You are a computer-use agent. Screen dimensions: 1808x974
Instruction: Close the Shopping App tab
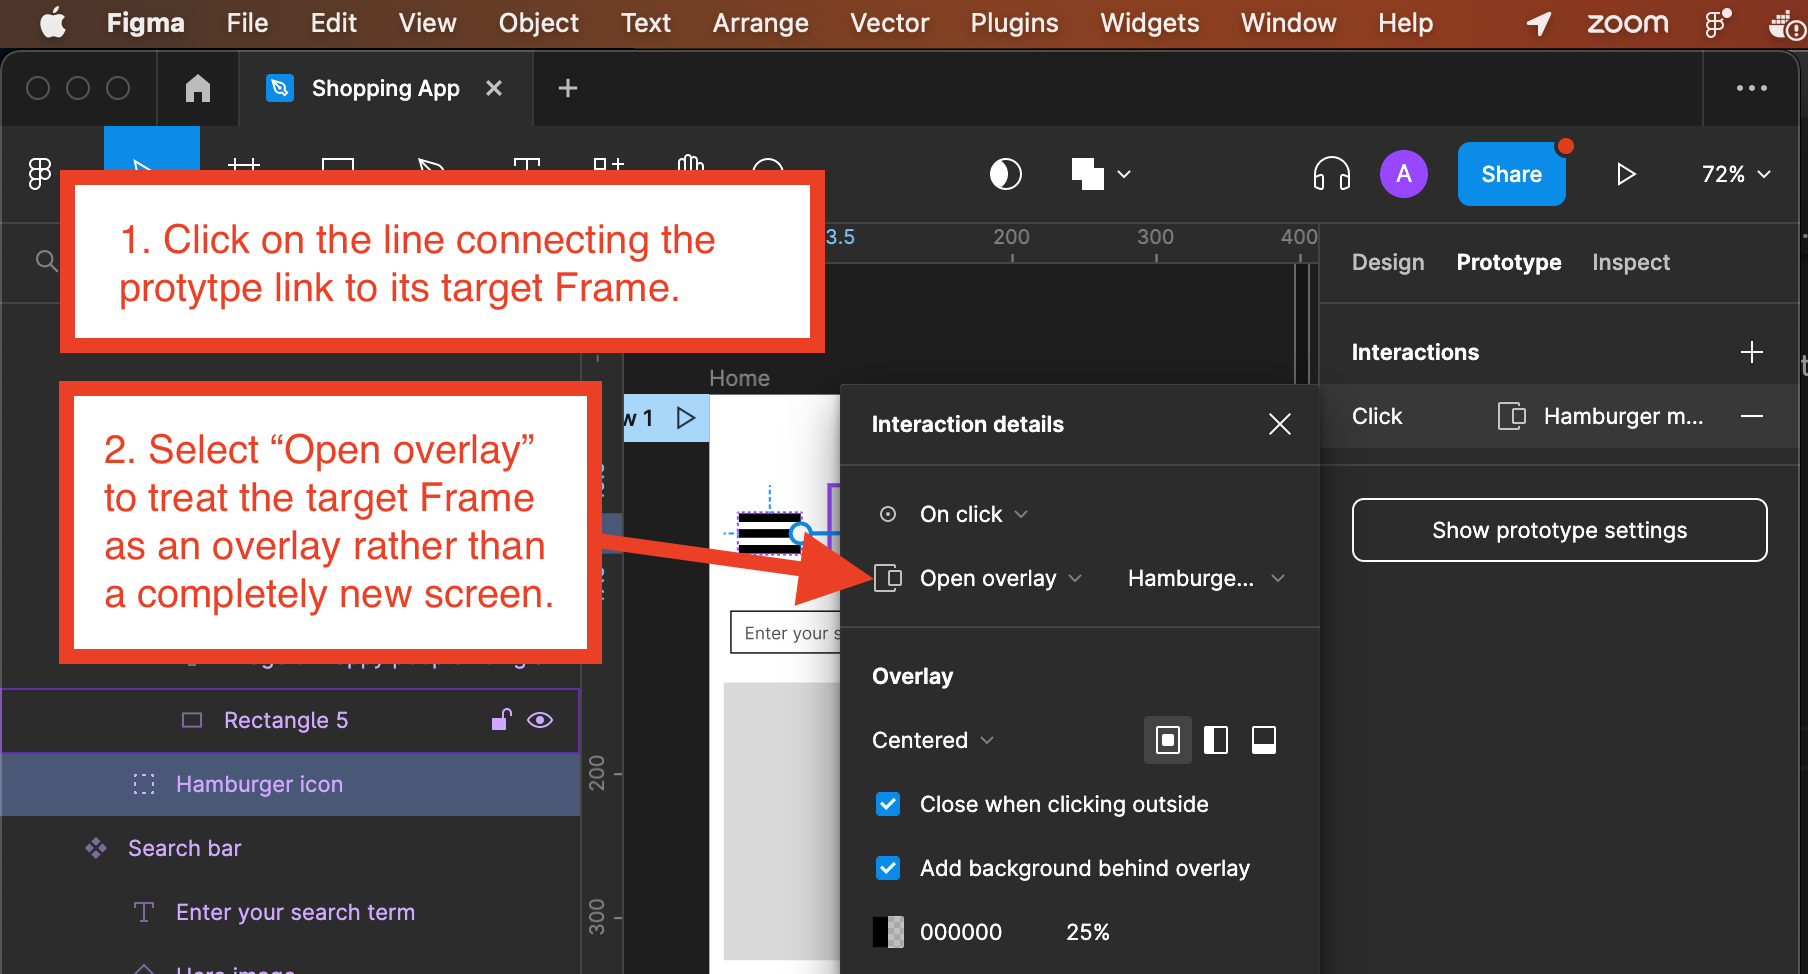click(x=493, y=88)
